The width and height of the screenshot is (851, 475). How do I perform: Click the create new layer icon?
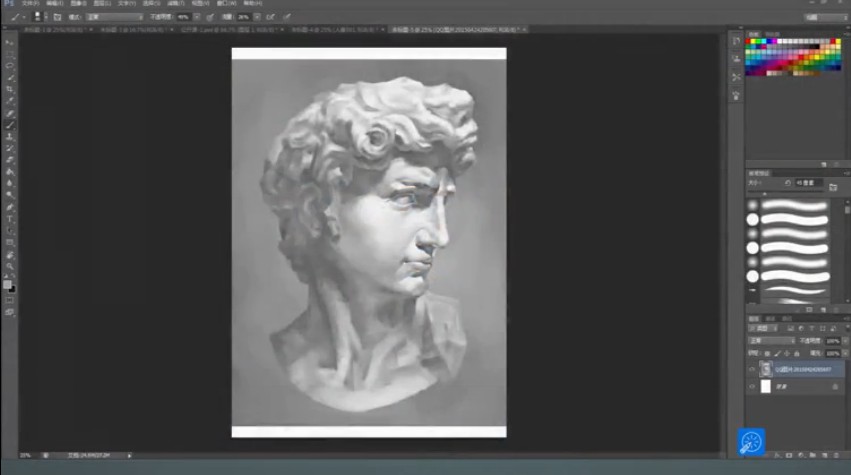(824, 455)
